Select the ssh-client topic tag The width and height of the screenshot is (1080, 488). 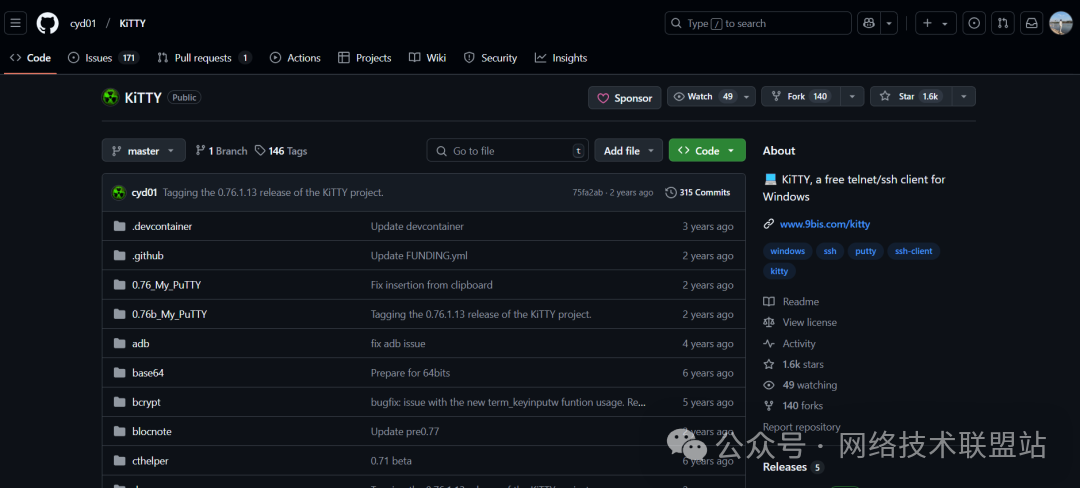pos(913,251)
